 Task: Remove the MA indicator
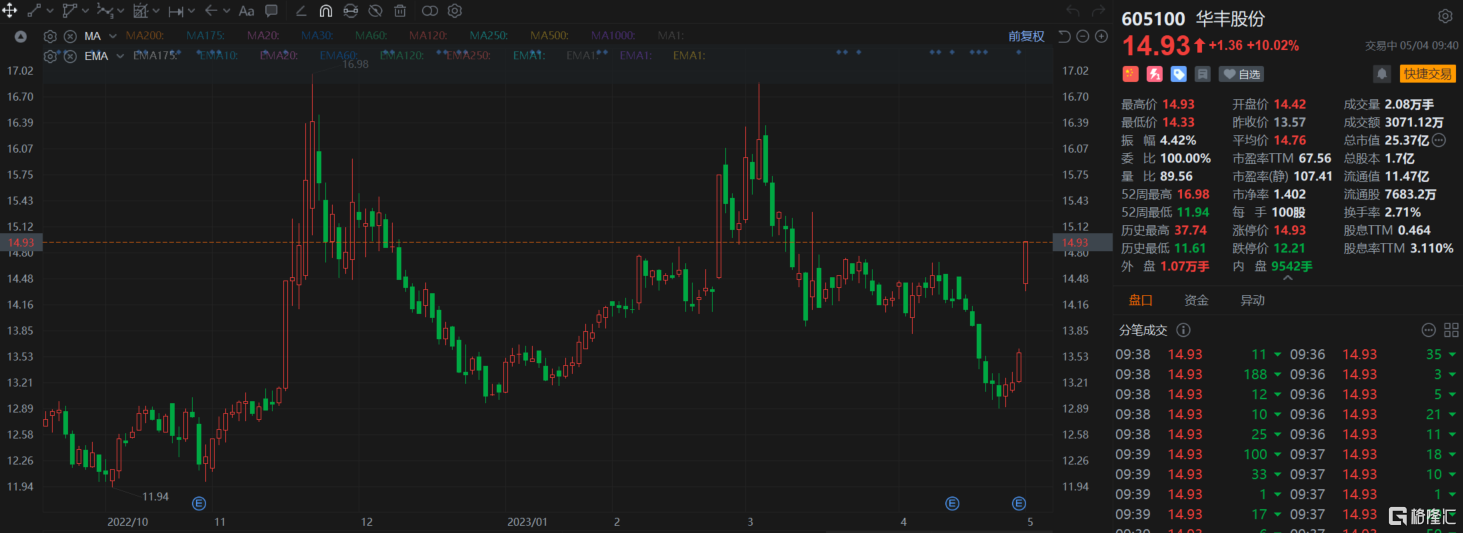pos(69,36)
